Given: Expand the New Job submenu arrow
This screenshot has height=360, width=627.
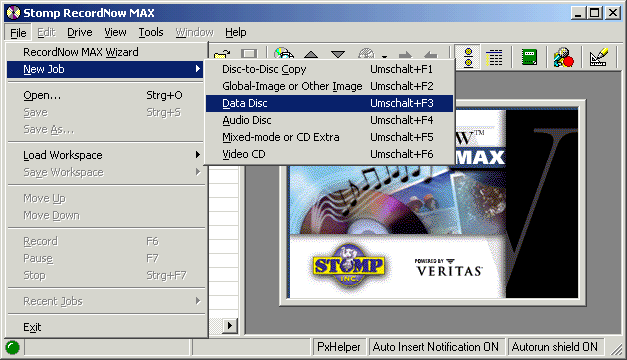Looking at the screenshot, I should [x=198, y=69].
